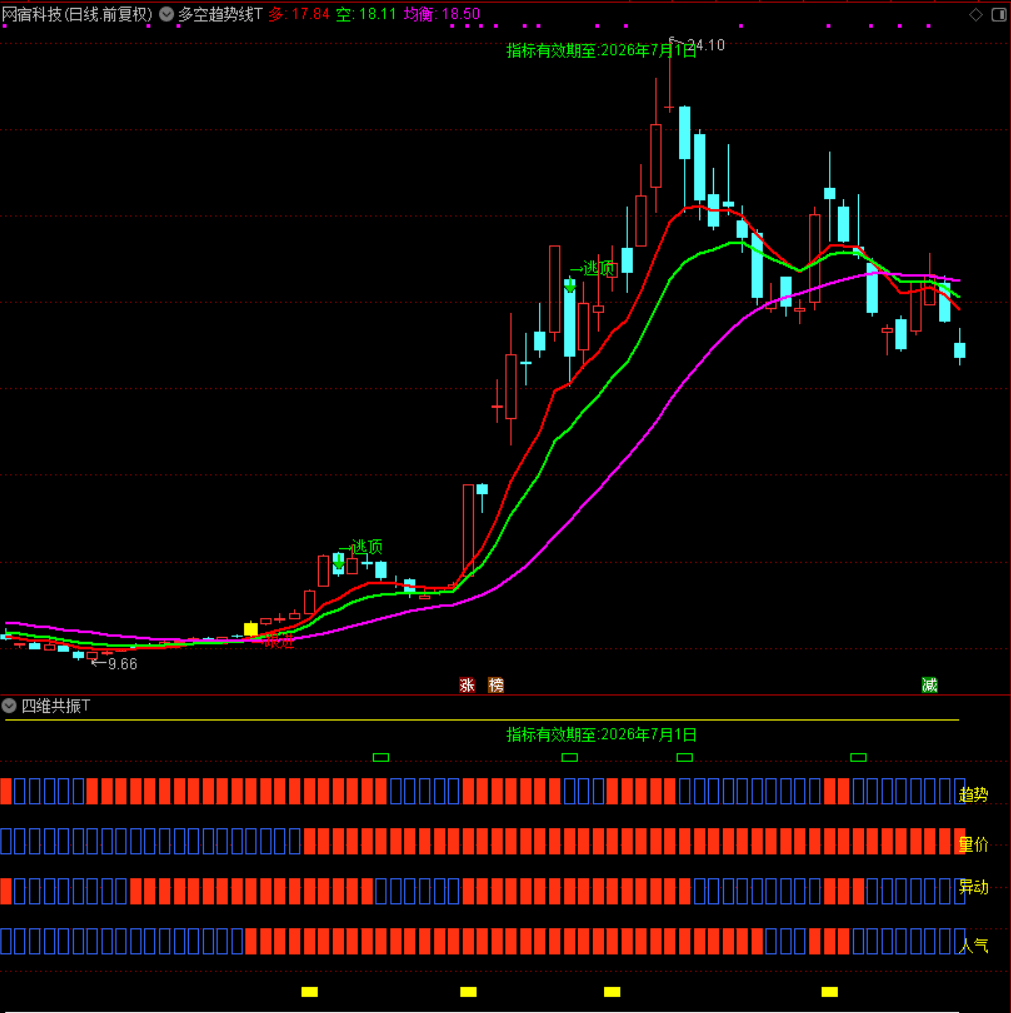
Task: Expand the 四维共振T indicator dropdown arrow
Action: pos(10,706)
